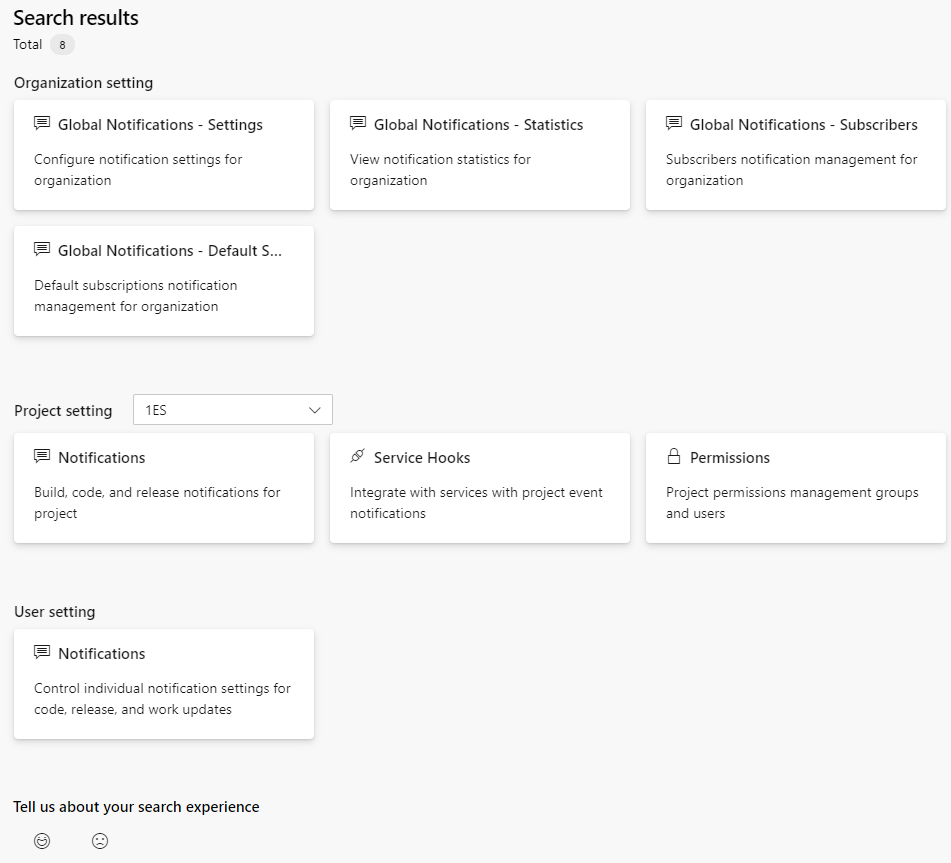Select Global Notifications - Subscribers title

tap(804, 125)
